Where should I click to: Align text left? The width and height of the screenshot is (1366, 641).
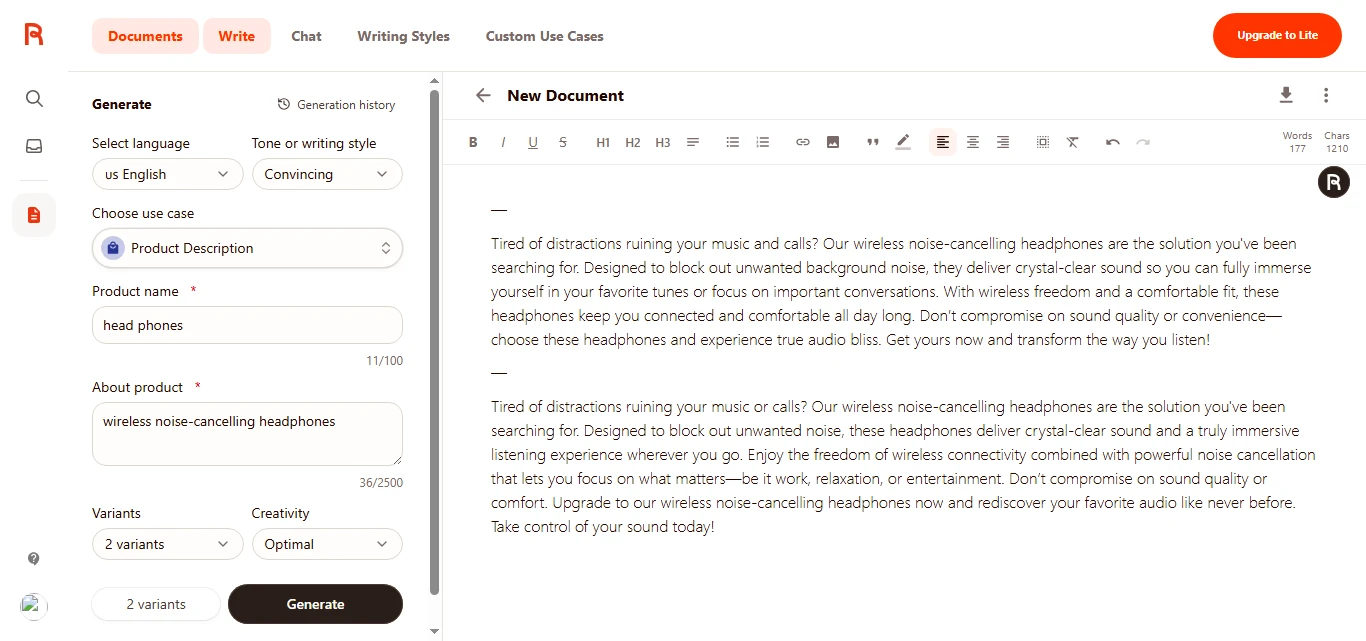pos(943,143)
